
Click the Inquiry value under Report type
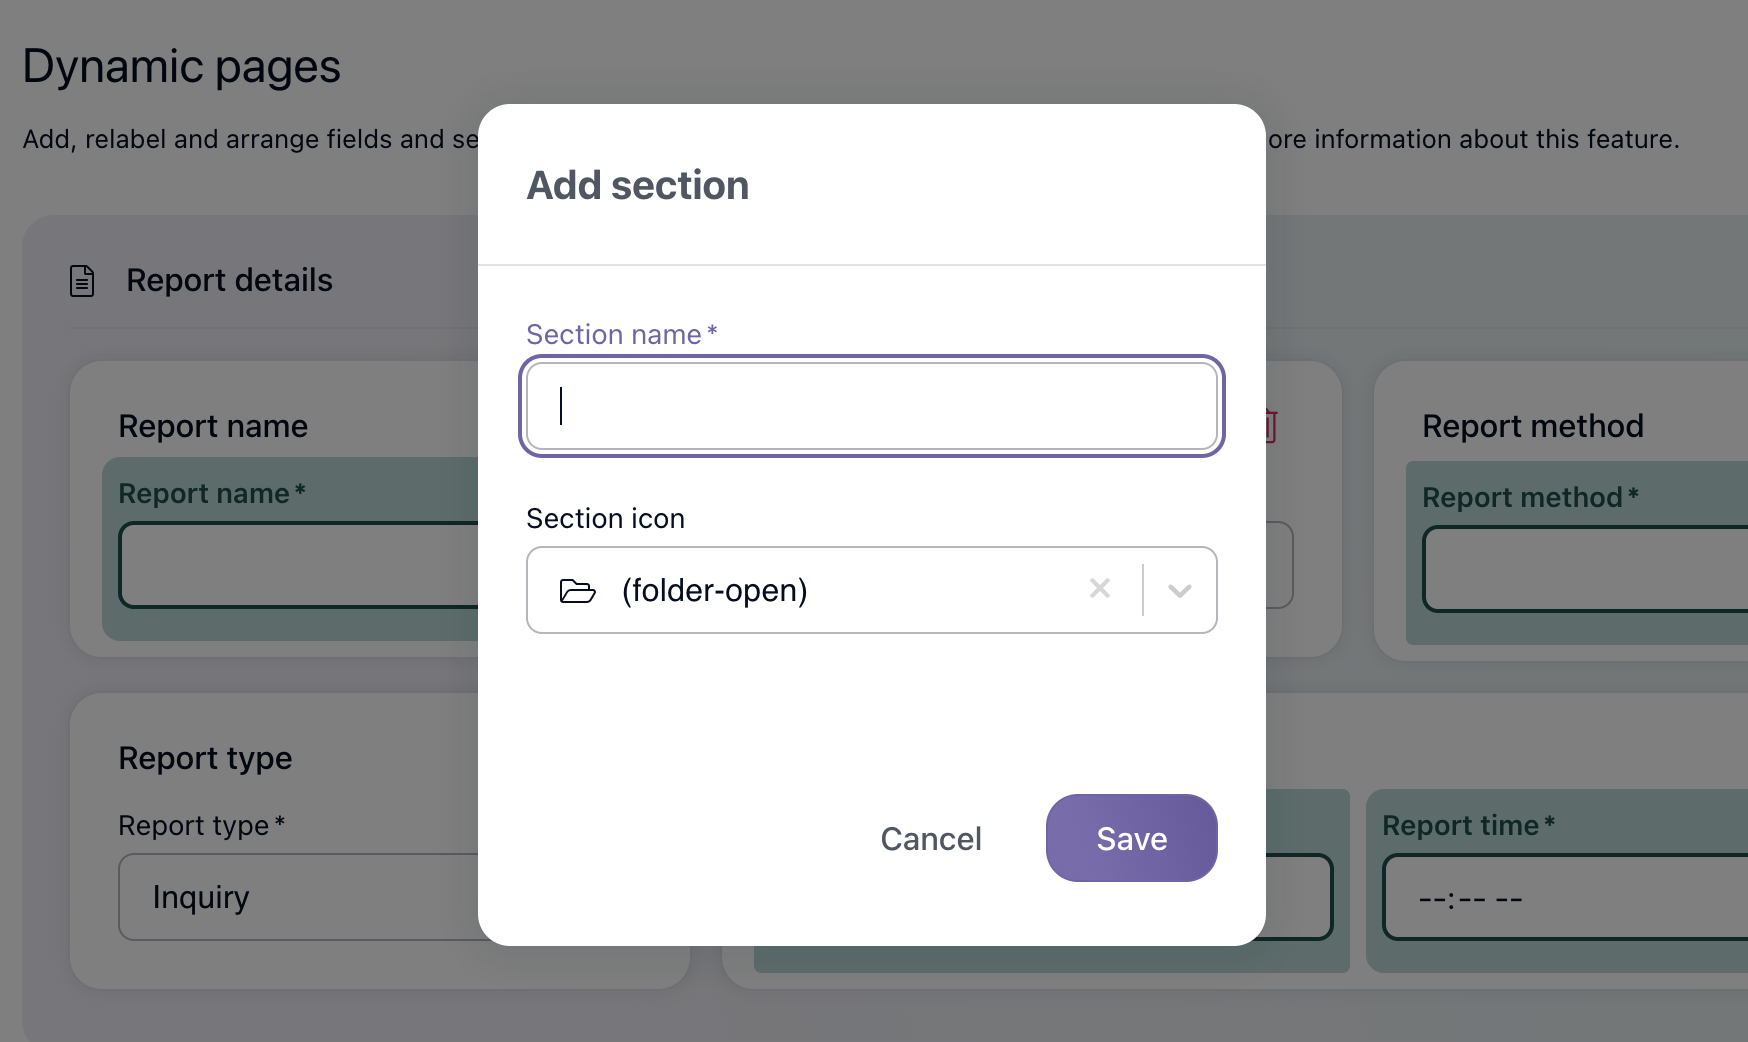coord(201,897)
